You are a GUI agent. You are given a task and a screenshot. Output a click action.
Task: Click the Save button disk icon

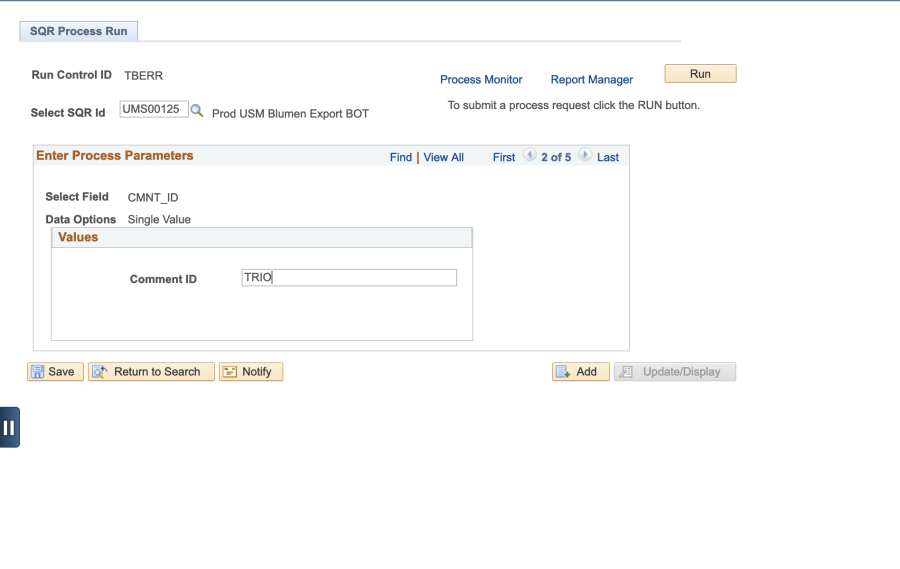tap(37, 372)
